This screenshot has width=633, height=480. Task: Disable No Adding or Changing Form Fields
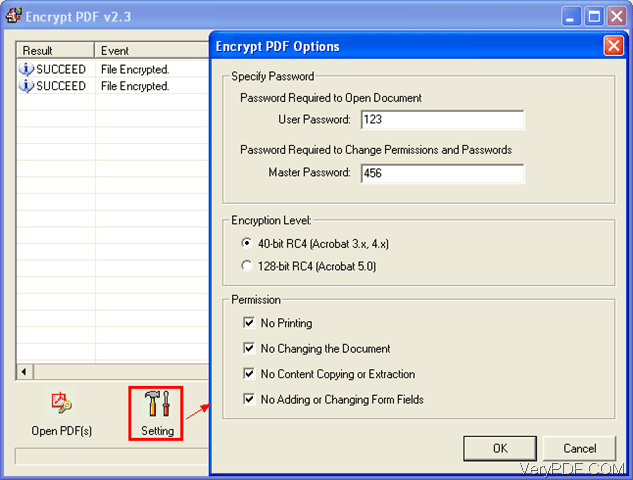coord(249,399)
